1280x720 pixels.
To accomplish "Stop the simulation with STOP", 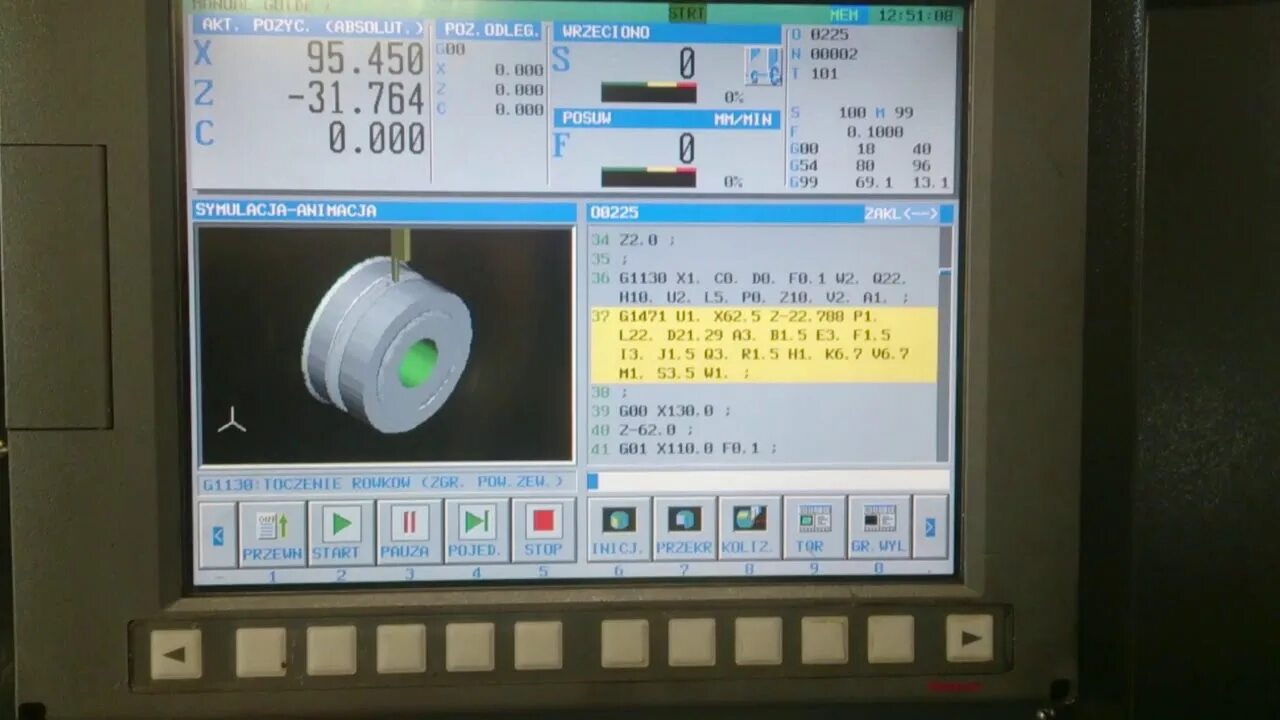I will [x=543, y=531].
